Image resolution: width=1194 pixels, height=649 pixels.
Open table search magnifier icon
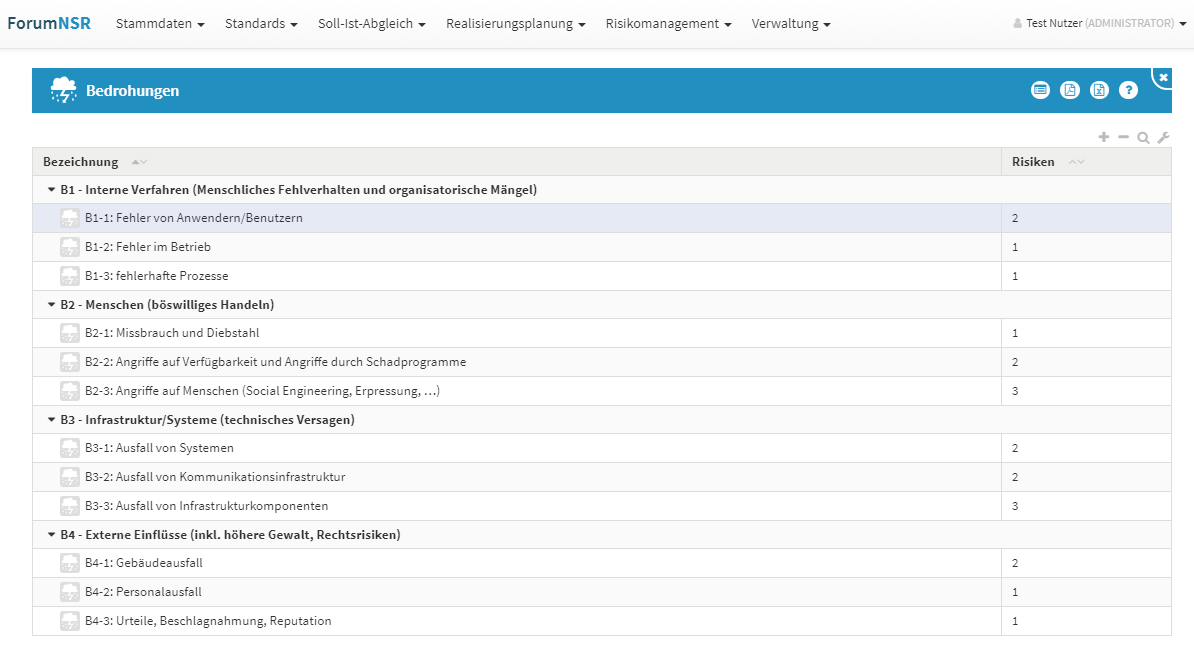[1143, 138]
